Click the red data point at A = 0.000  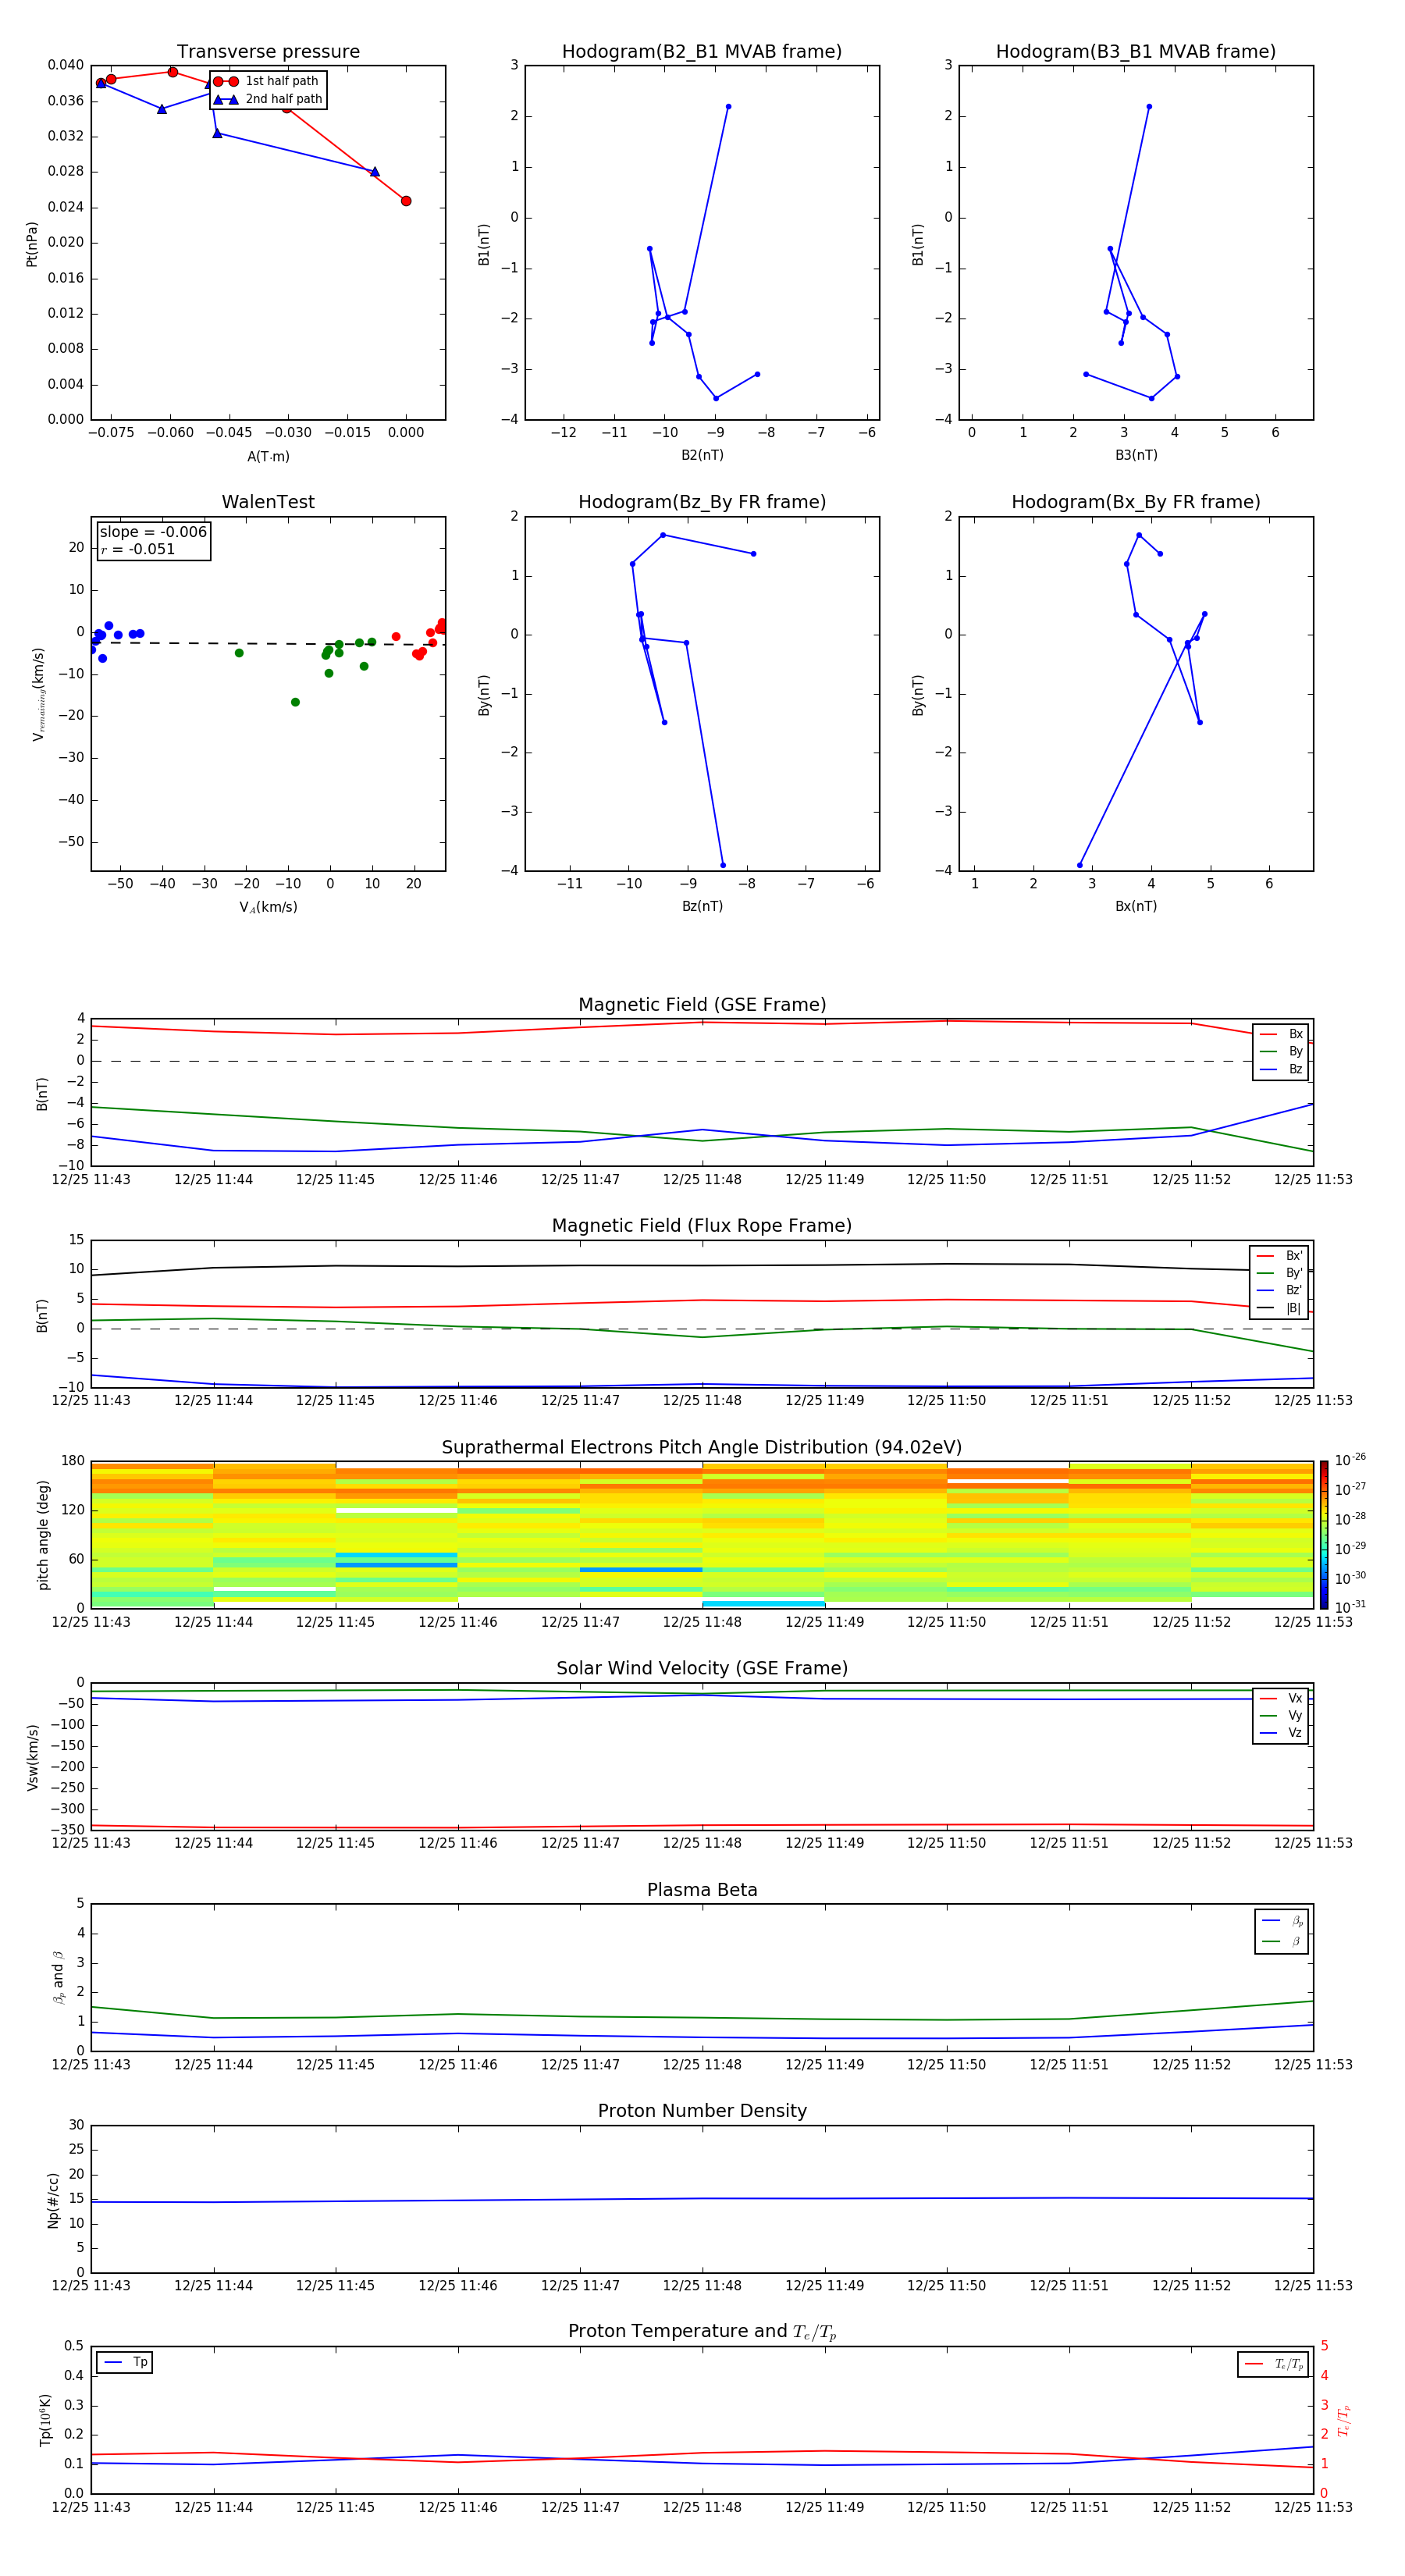406,201
